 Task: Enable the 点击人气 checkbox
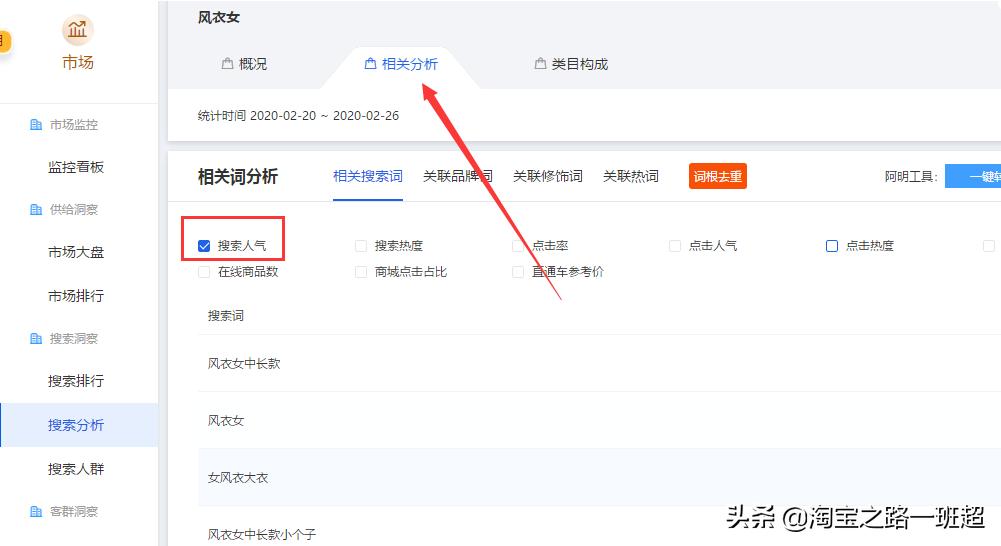pyautogui.click(x=675, y=246)
